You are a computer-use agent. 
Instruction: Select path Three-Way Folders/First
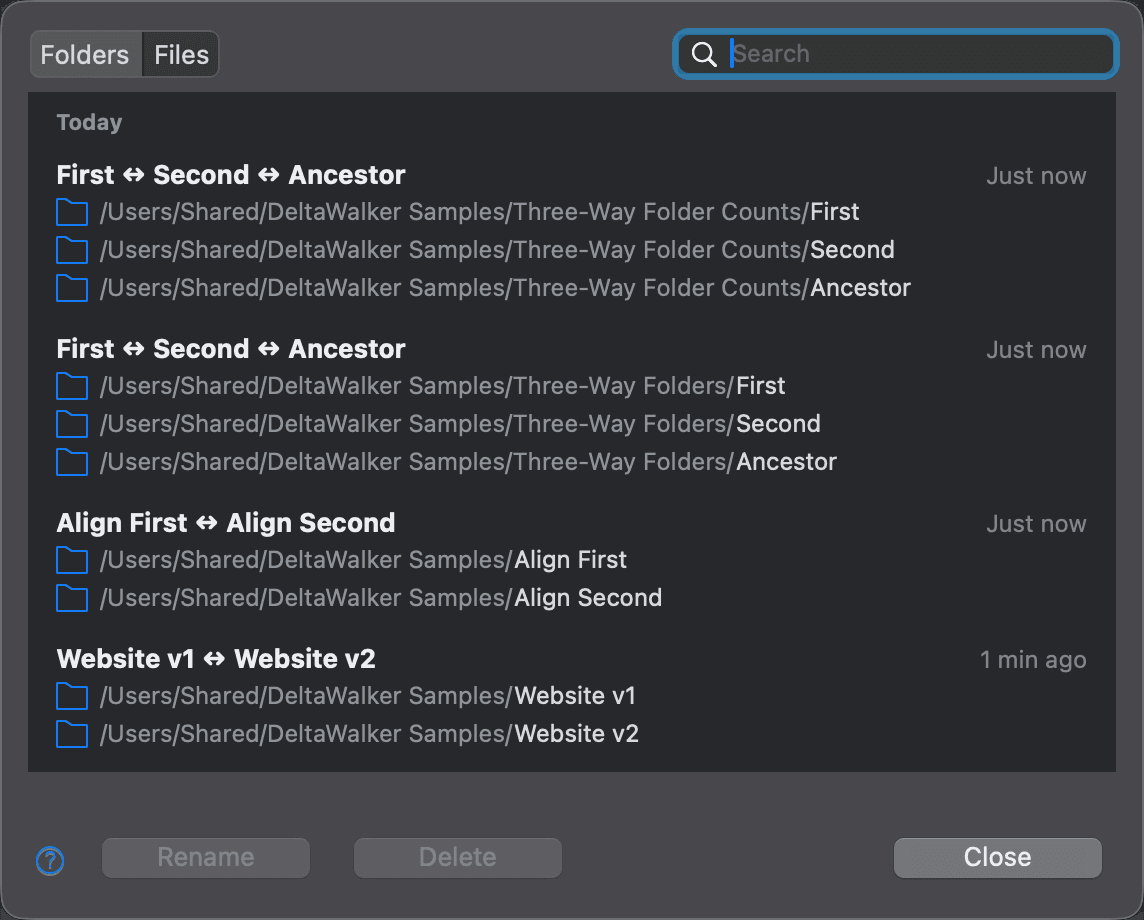(x=443, y=385)
